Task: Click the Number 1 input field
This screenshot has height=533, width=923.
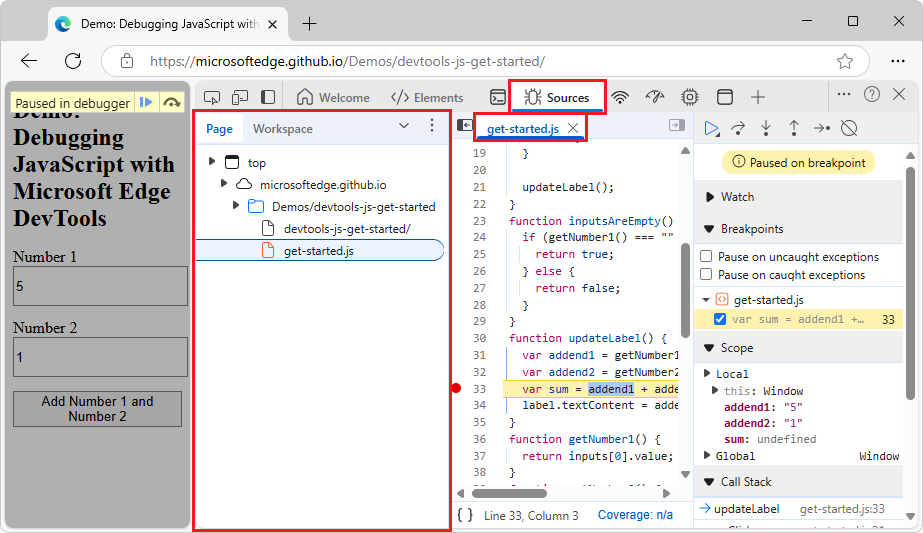Action: 101,286
